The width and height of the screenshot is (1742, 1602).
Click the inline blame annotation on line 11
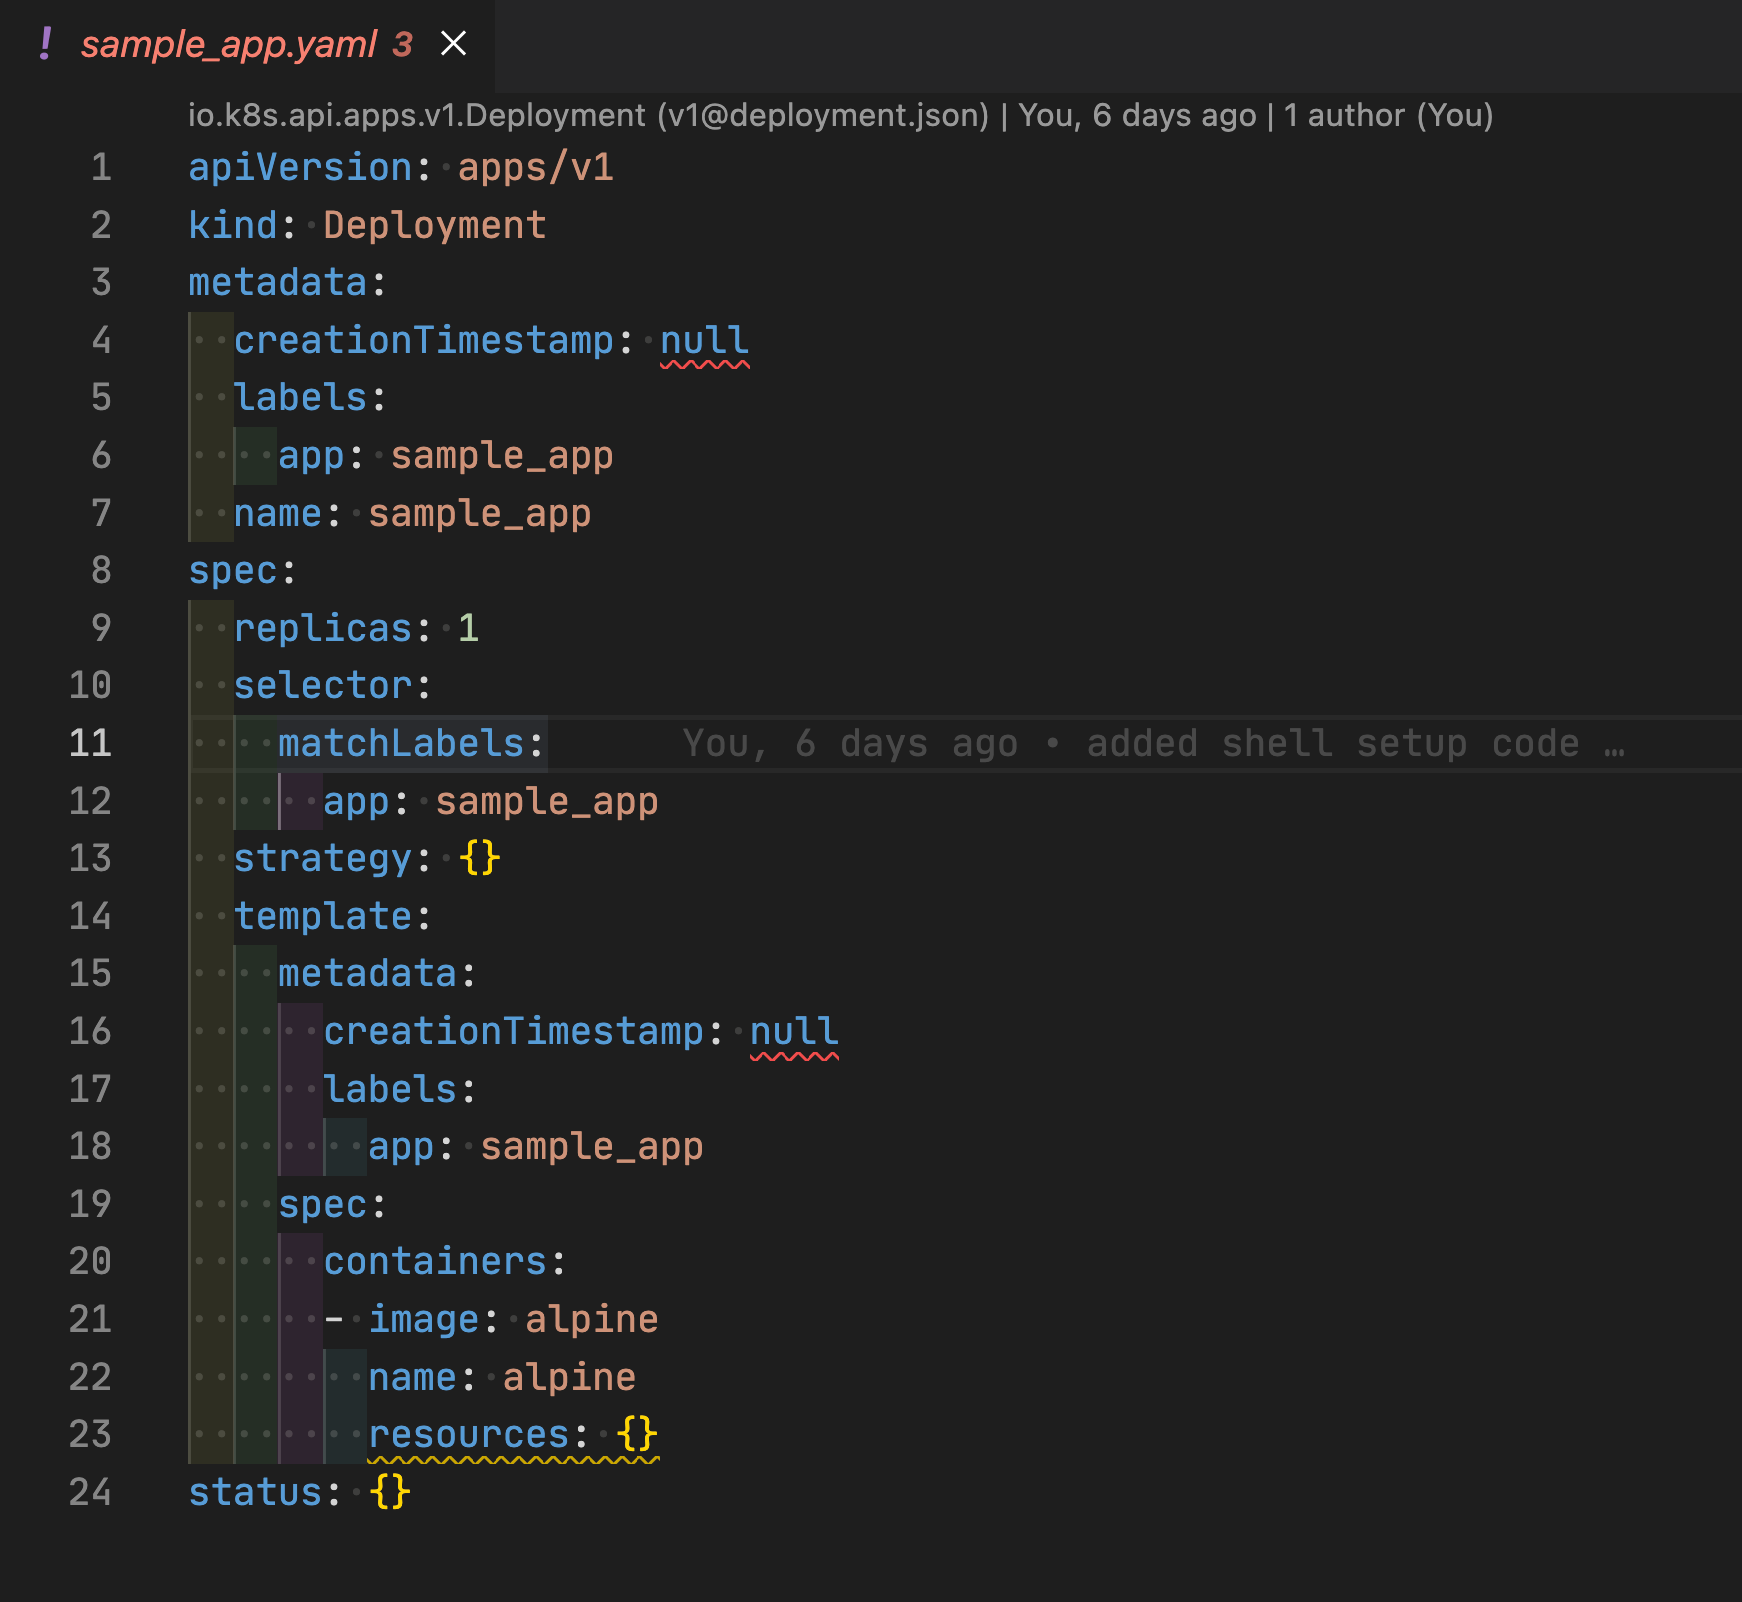click(x=1154, y=743)
